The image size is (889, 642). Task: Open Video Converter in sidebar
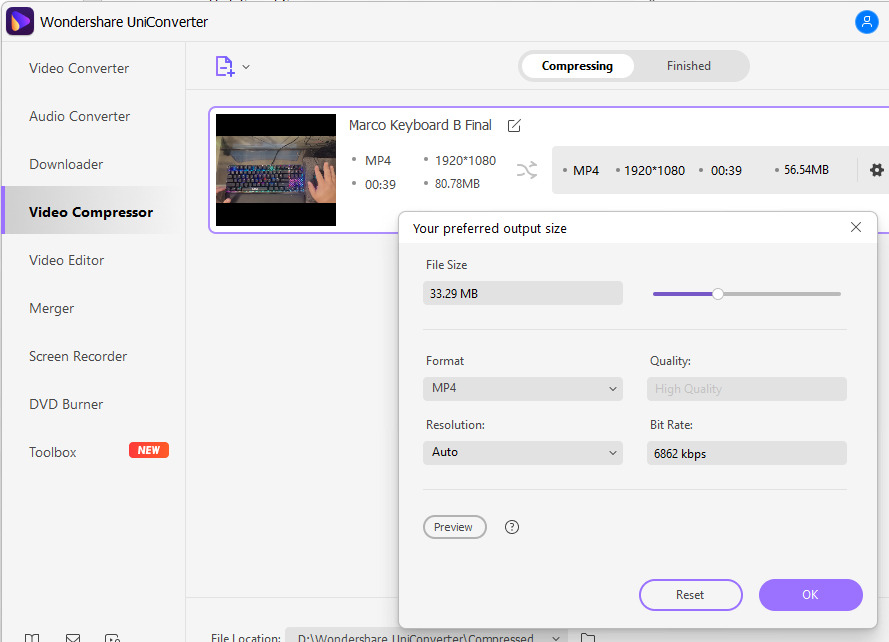[79, 68]
